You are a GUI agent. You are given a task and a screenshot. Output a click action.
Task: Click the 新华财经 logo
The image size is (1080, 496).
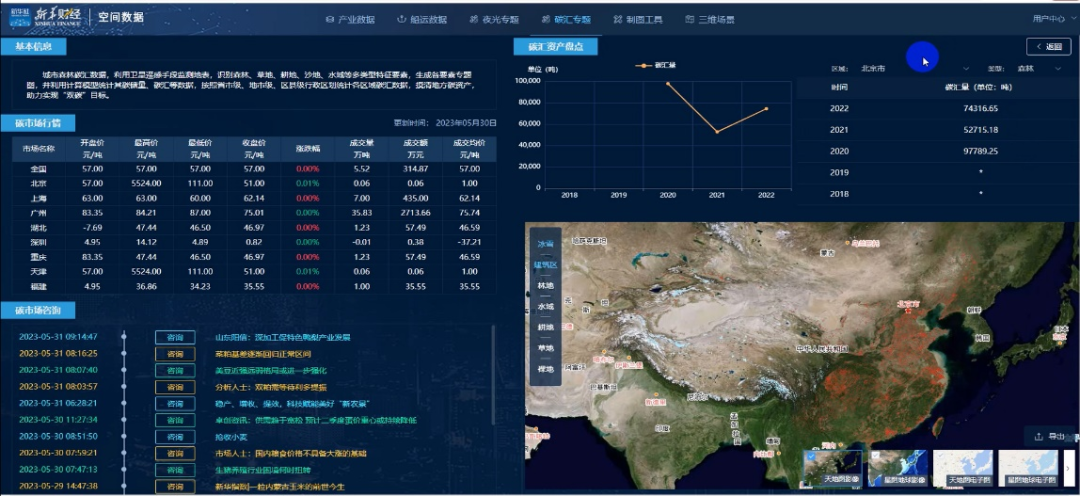(45, 17)
